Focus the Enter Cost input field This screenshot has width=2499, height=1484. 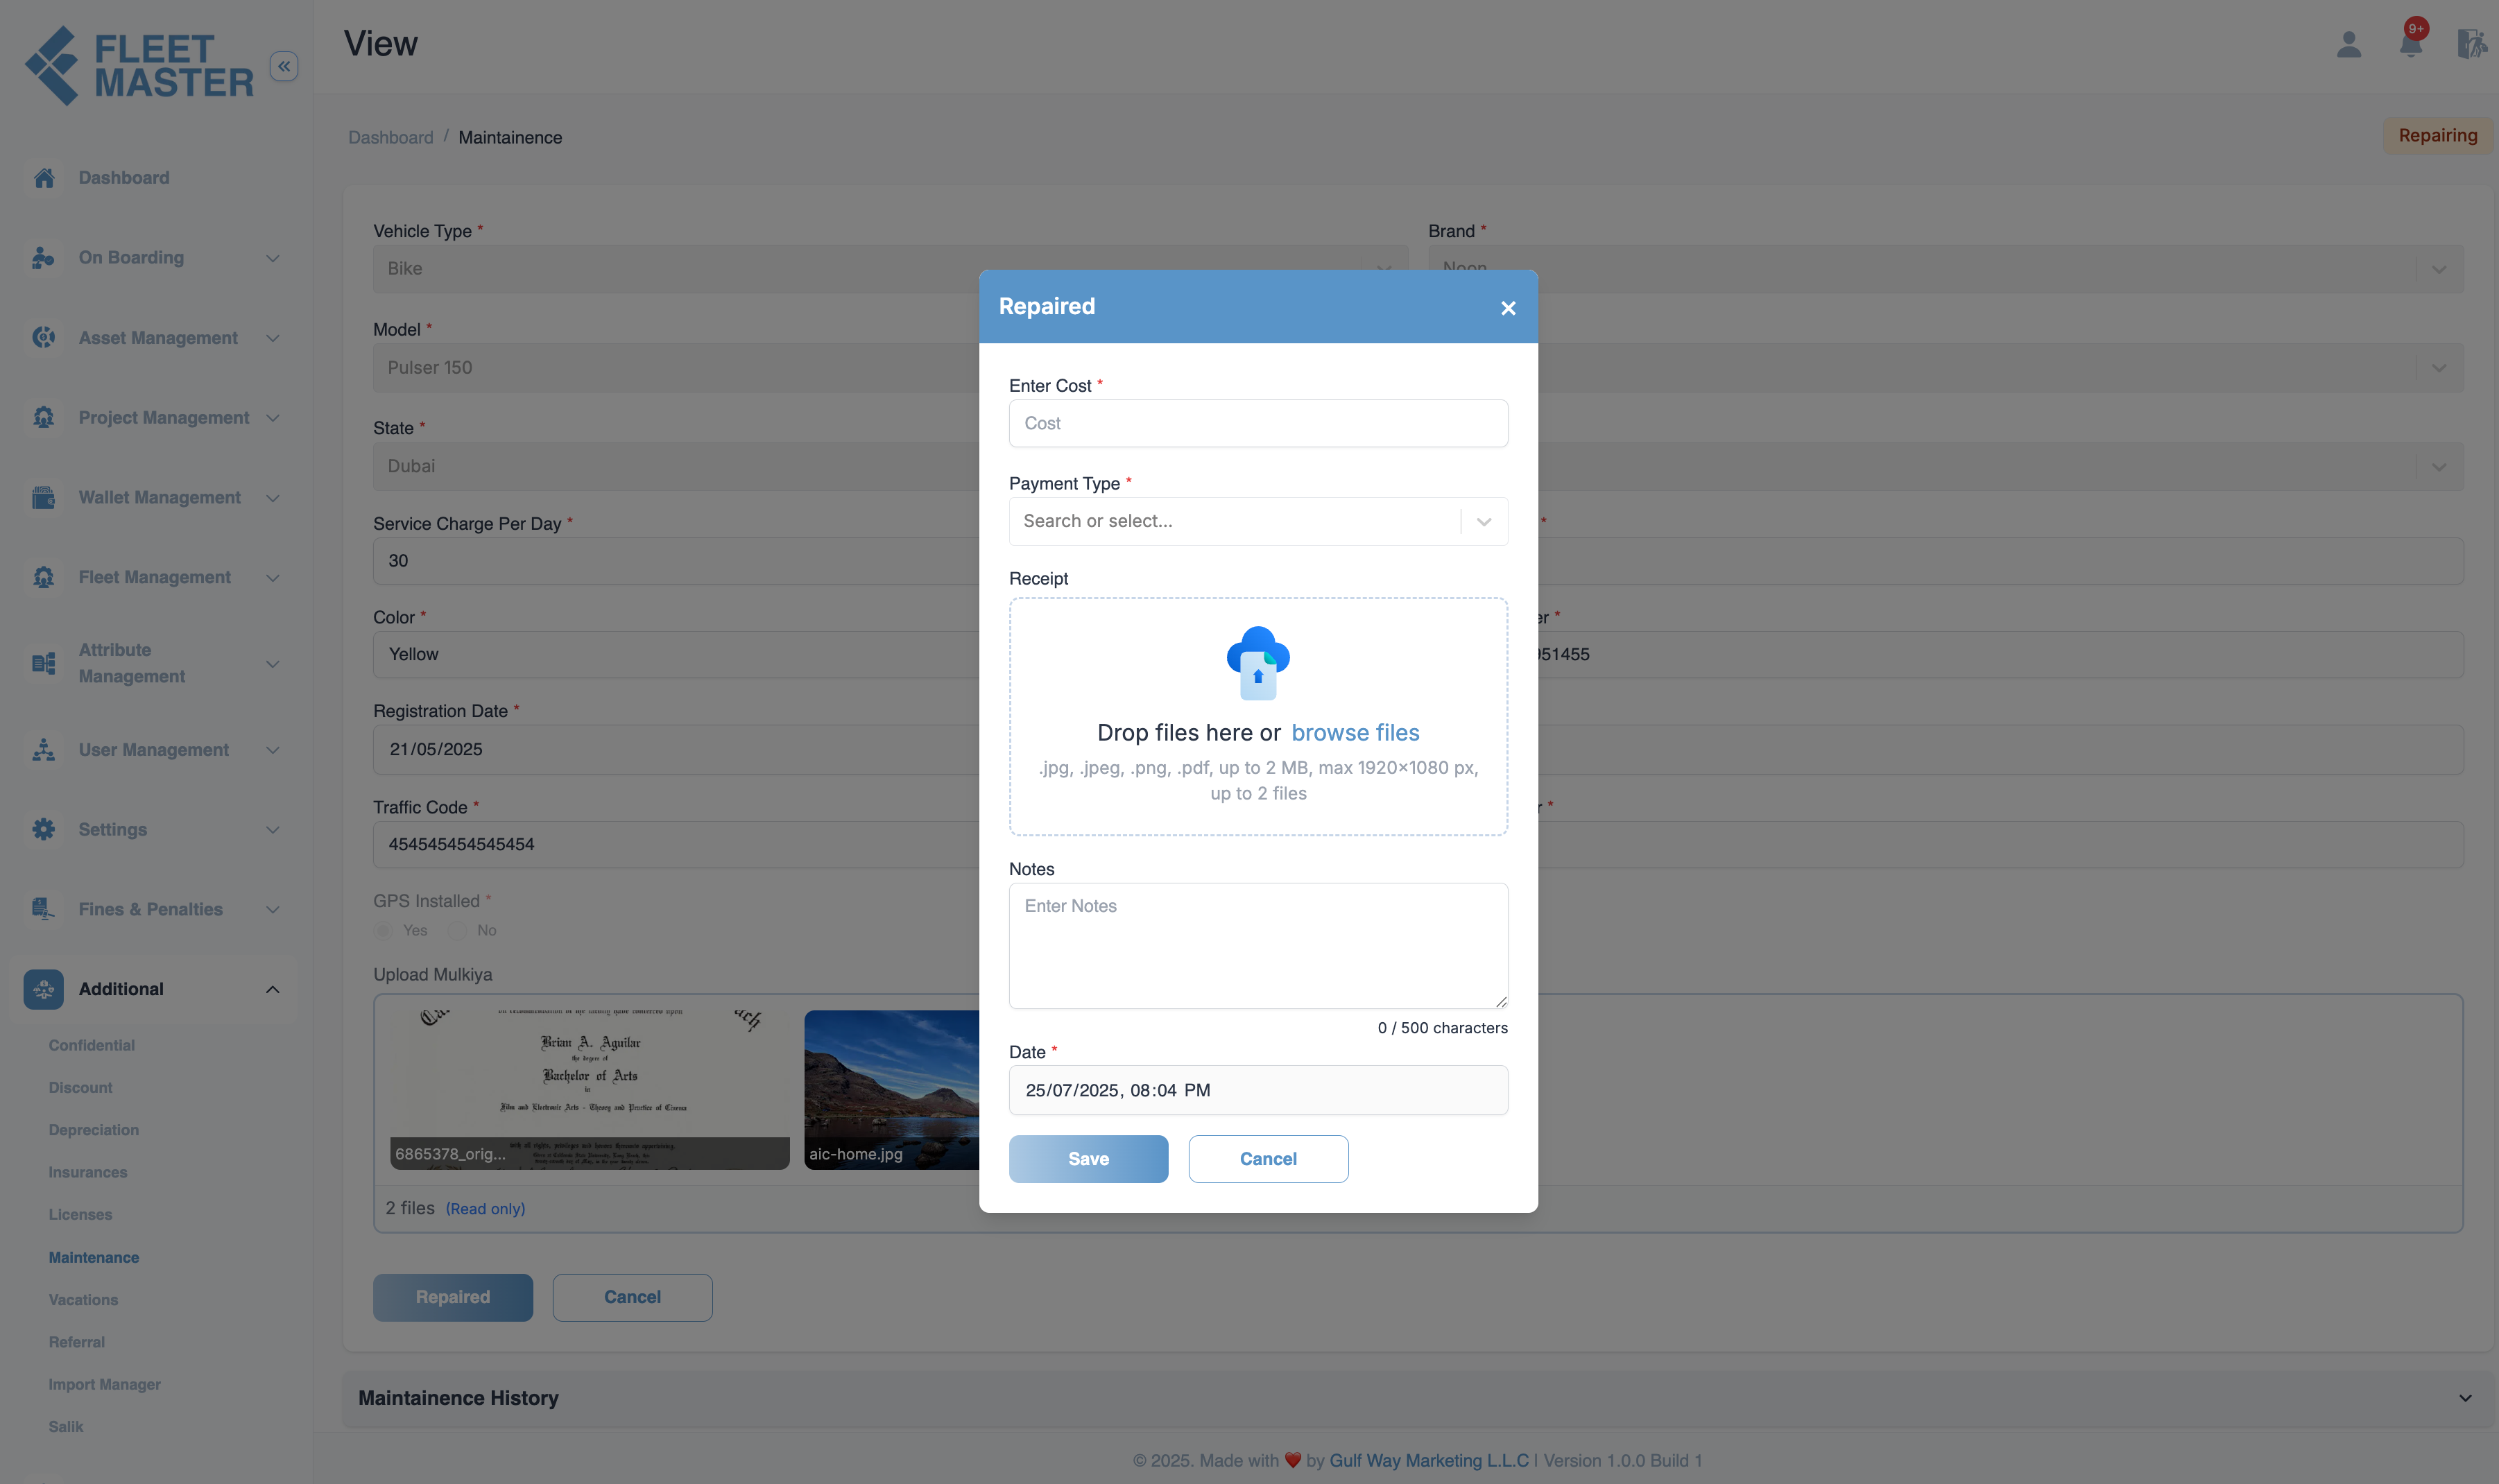pos(1258,424)
